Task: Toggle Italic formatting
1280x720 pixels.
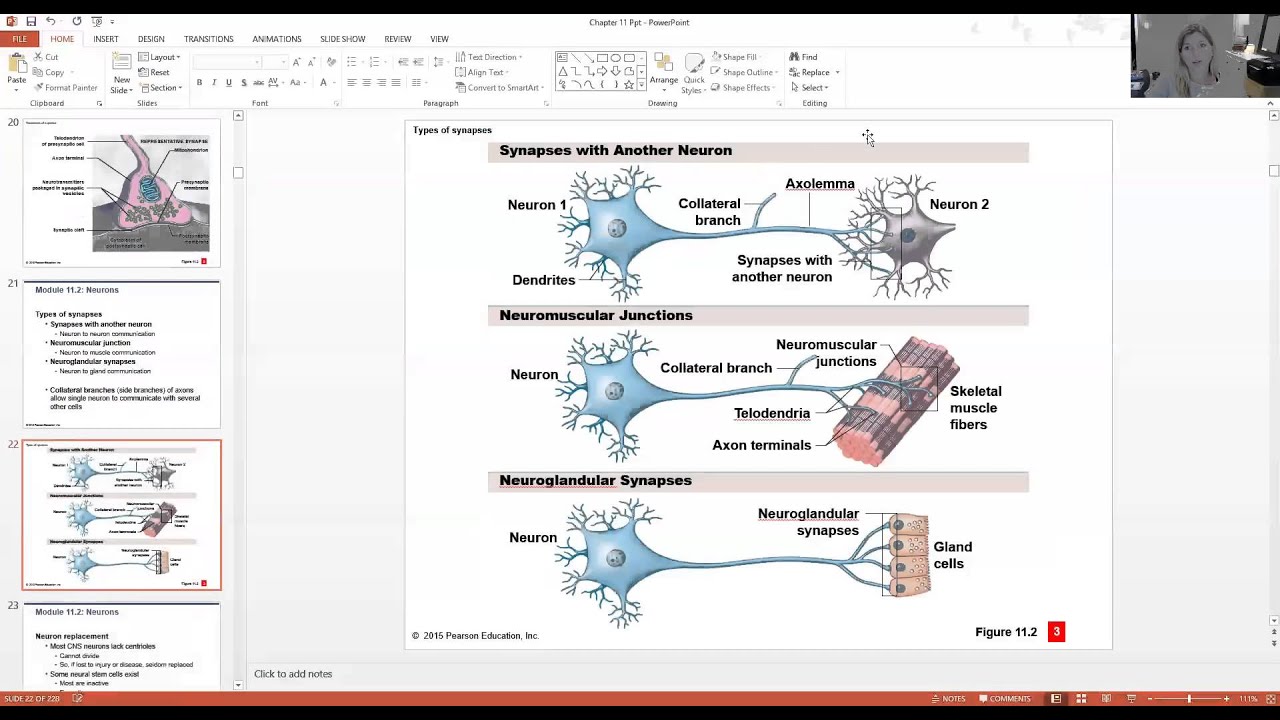Action: 214,82
